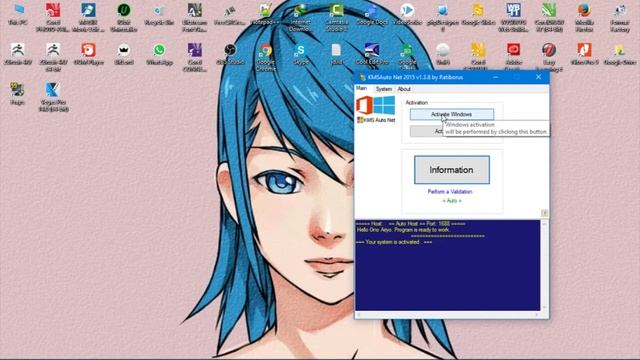Open GOM Player desktop icon
The image size is (640, 360).
point(88,54)
